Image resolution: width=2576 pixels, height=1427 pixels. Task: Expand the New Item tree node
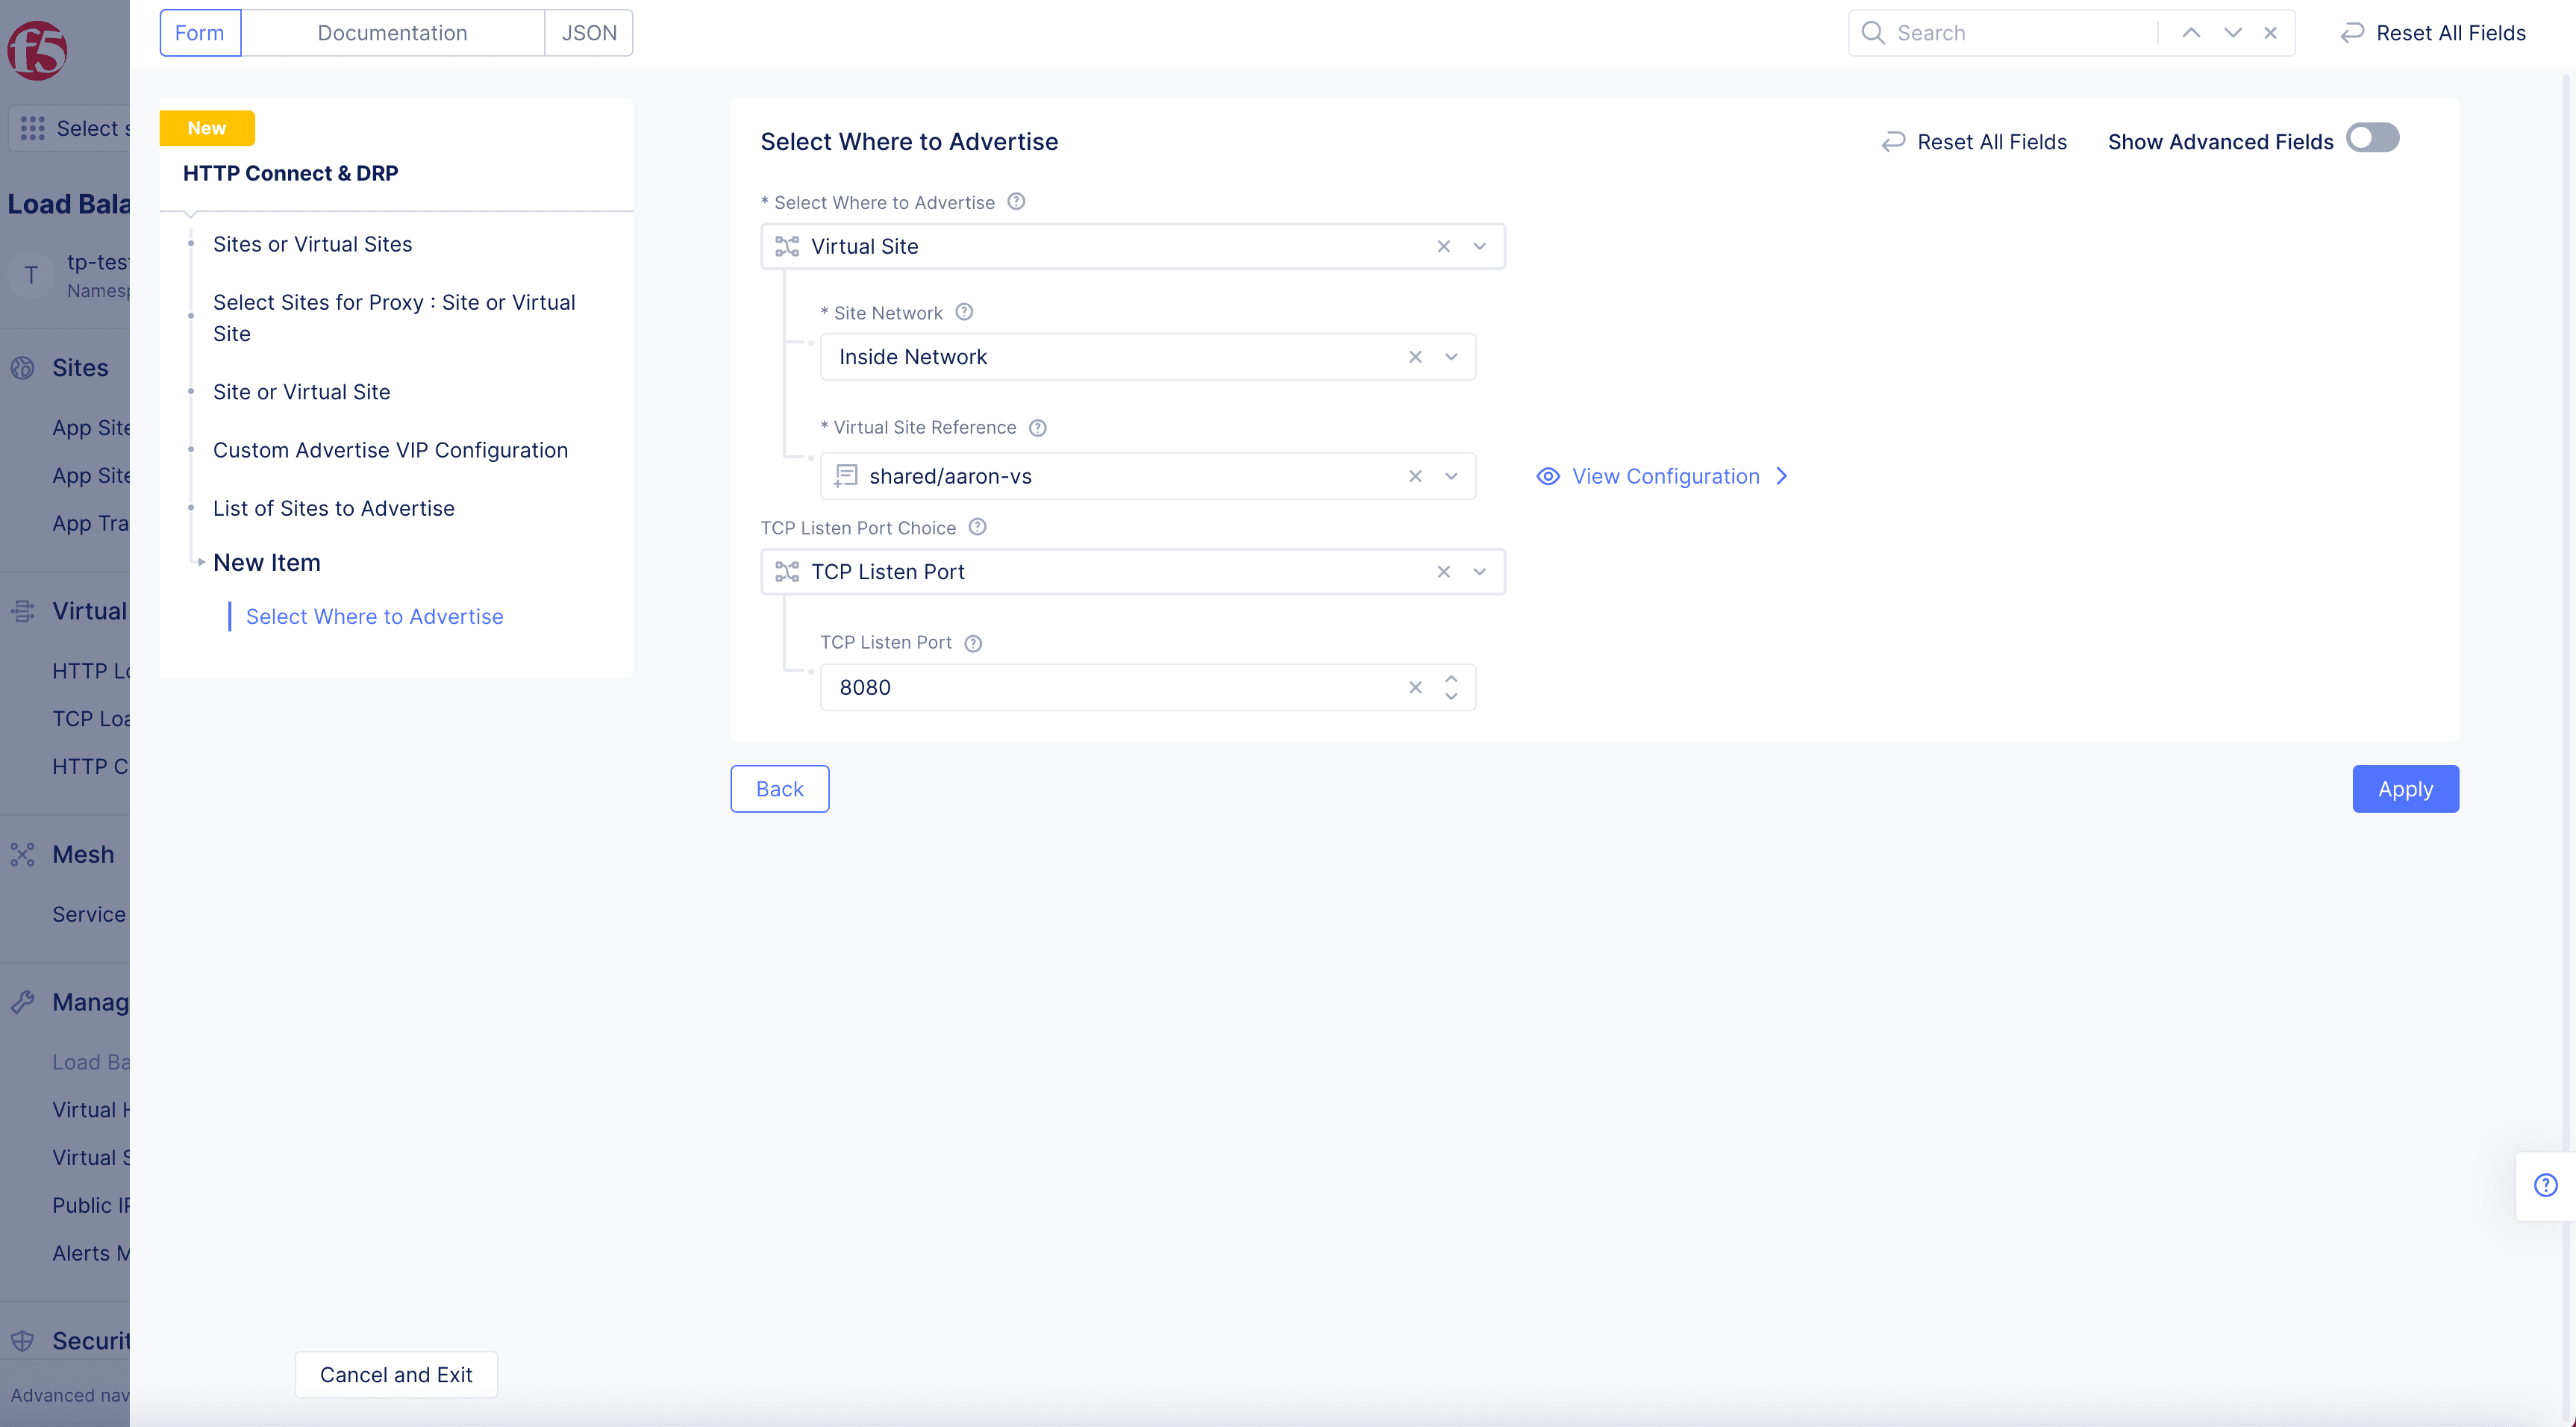pos(201,563)
